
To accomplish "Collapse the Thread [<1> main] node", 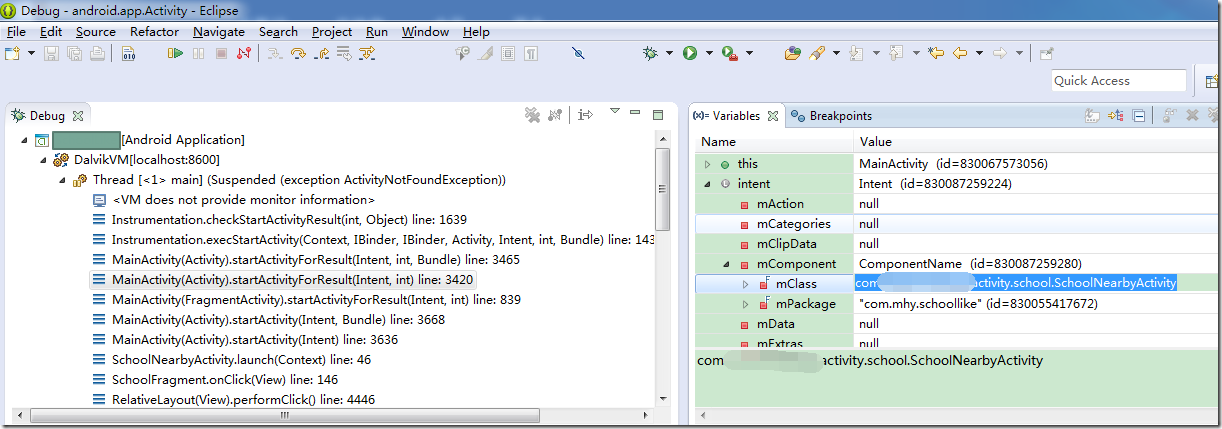I will (x=63, y=180).
